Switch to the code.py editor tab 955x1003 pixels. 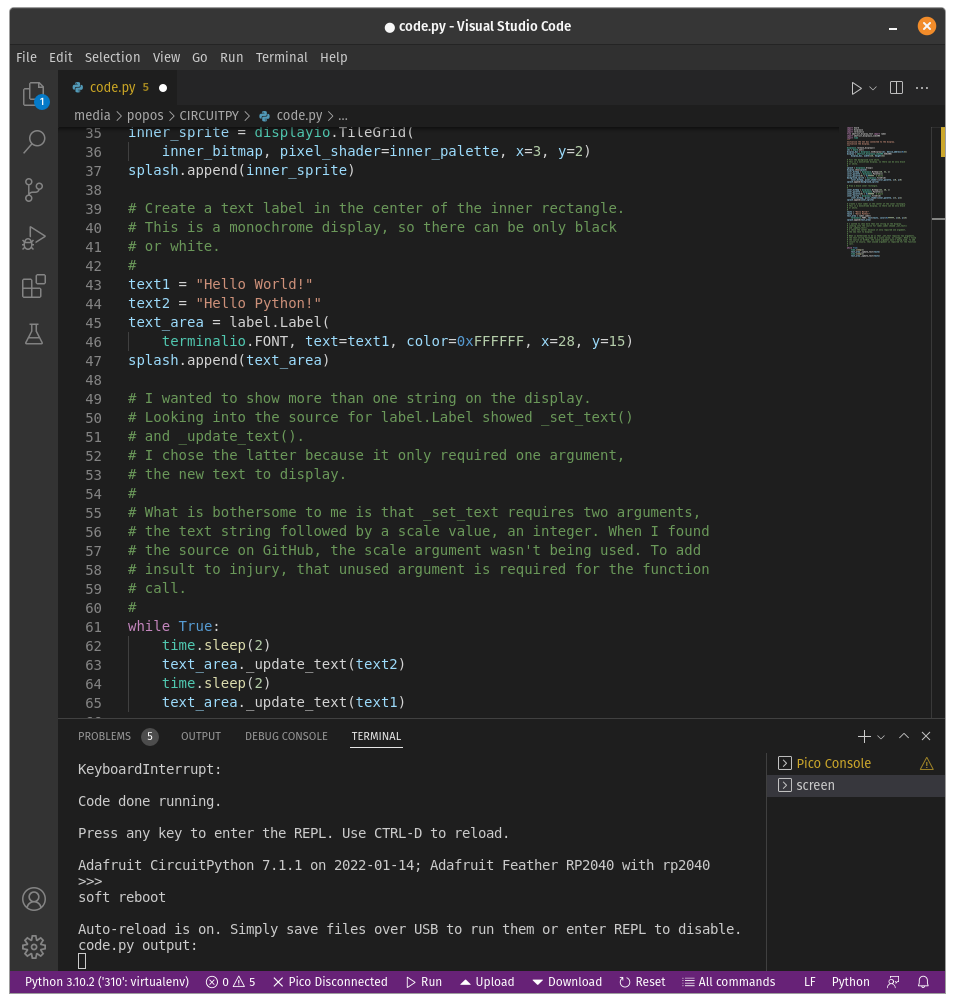coord(118,88)
